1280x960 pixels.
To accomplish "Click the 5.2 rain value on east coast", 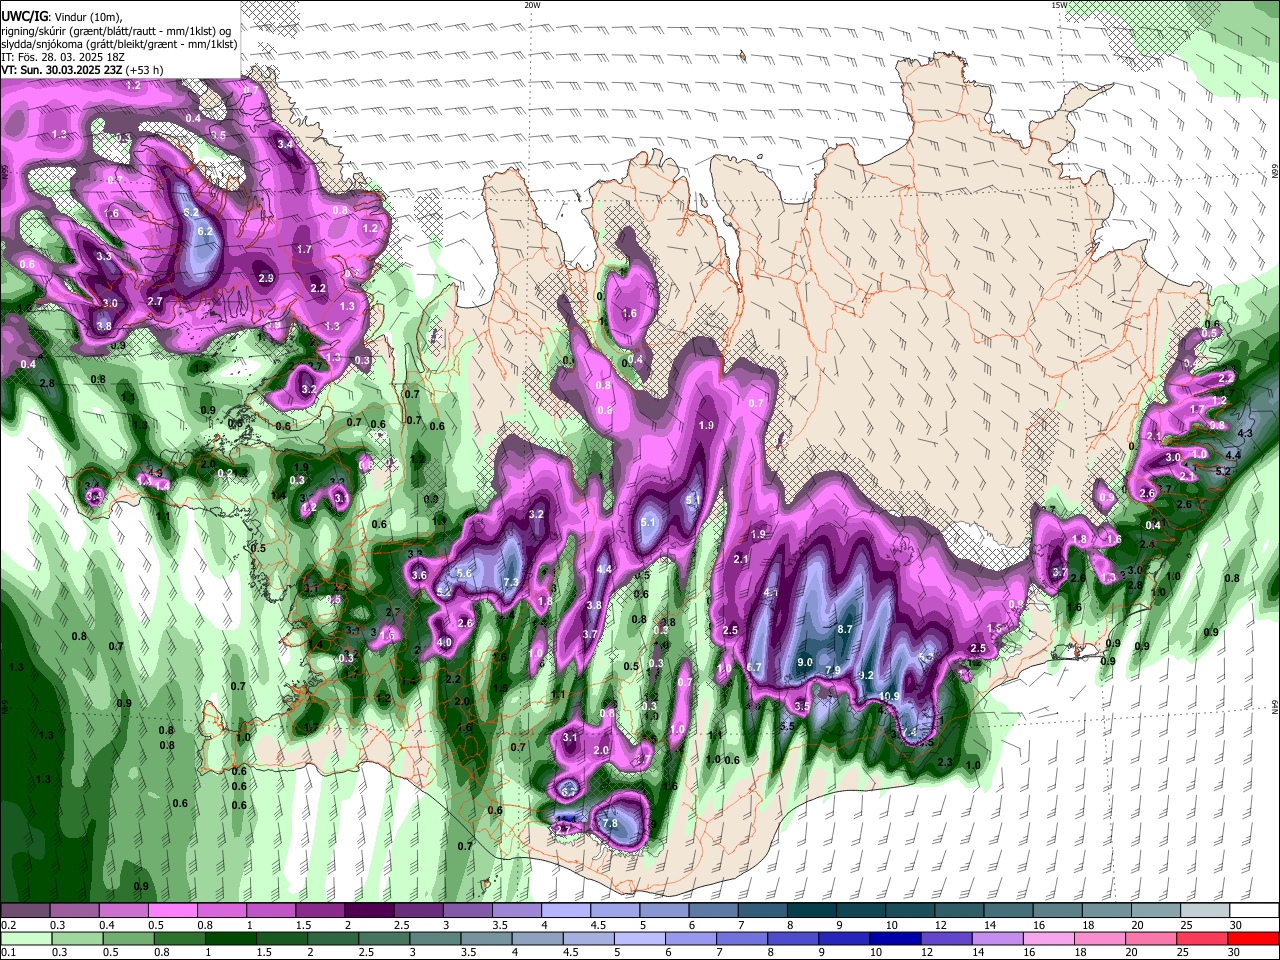I will [1223, 471].
